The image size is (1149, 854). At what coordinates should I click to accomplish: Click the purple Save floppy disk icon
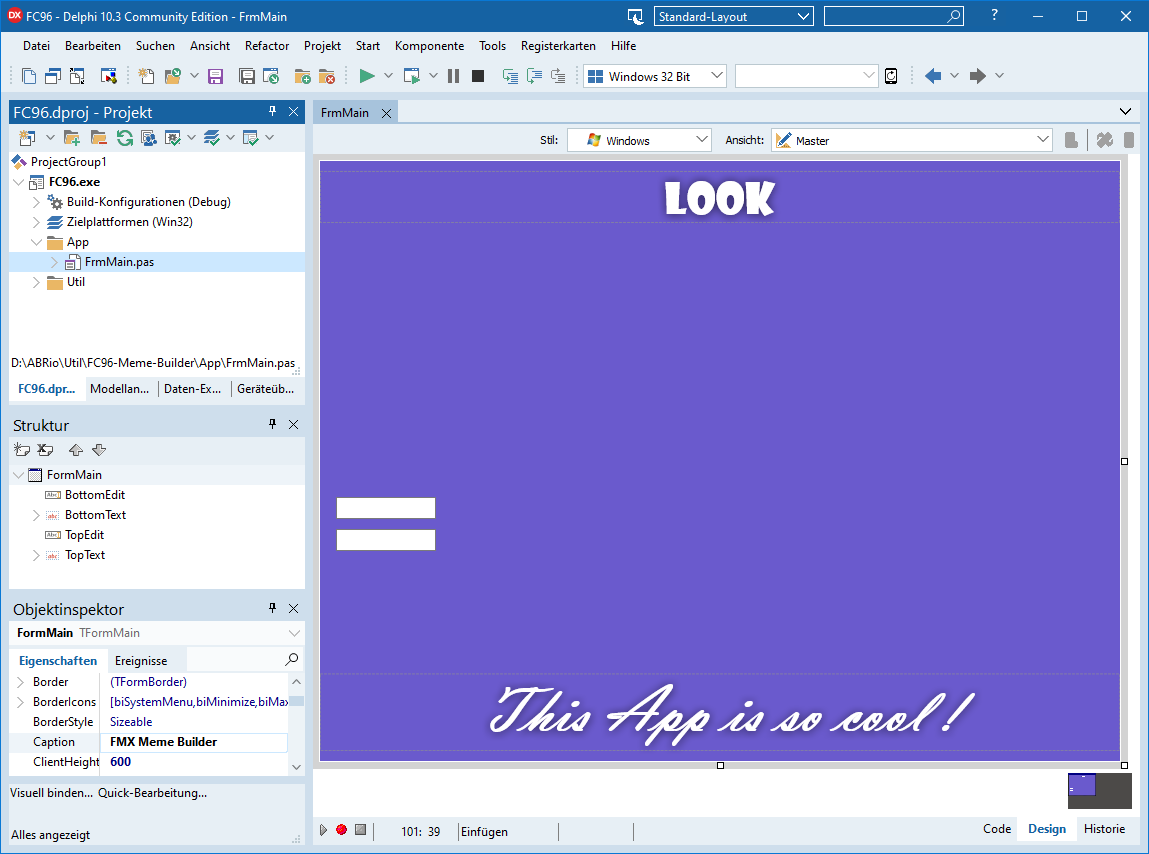(215, 76)
